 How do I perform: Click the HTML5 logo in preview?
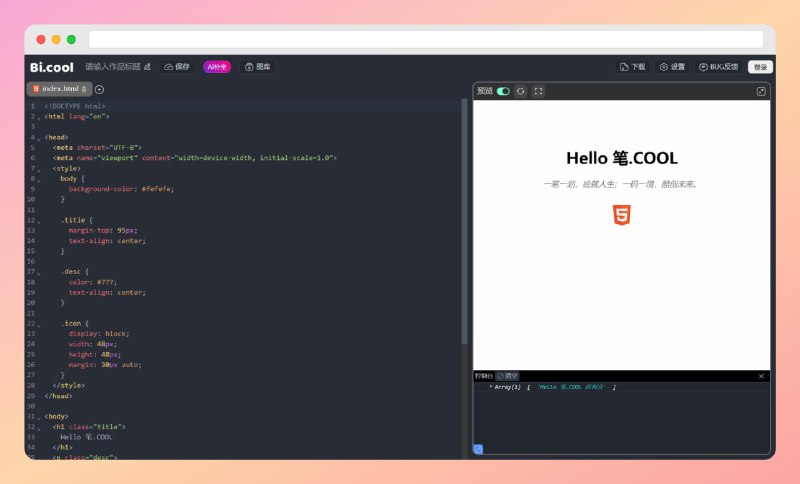622,215
